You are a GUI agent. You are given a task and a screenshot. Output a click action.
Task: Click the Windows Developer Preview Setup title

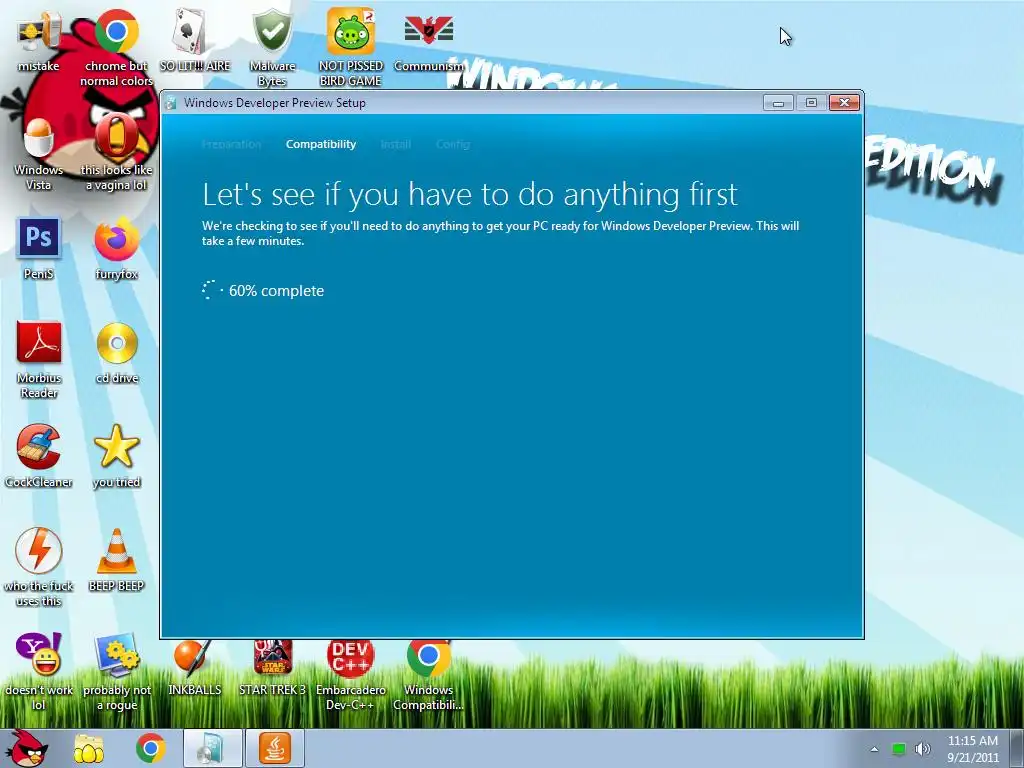[275, 103]
